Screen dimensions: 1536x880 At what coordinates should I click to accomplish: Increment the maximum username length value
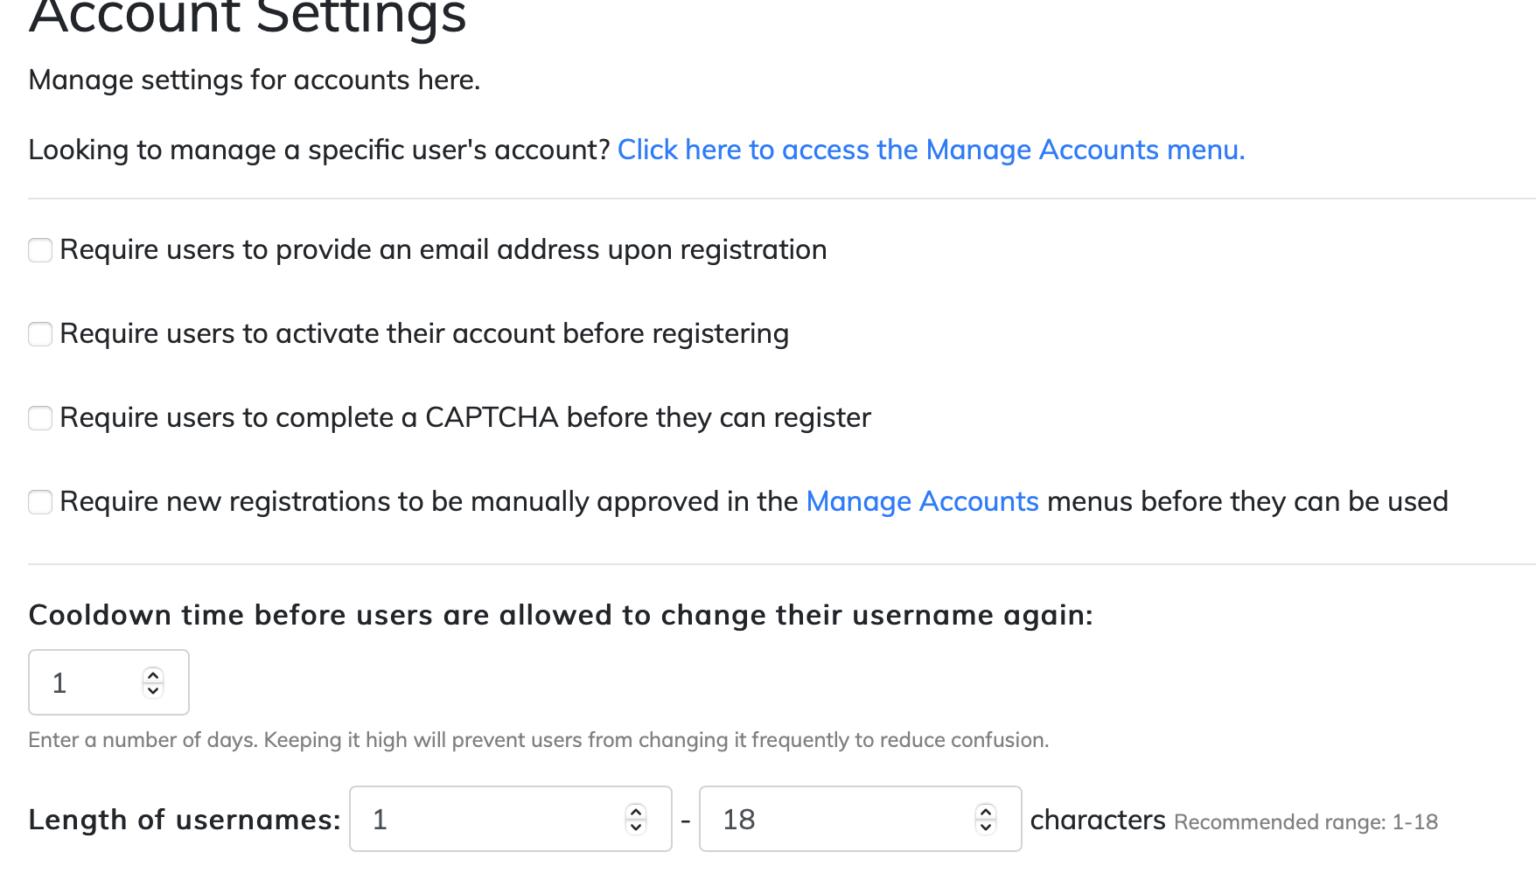click(986, 811)
